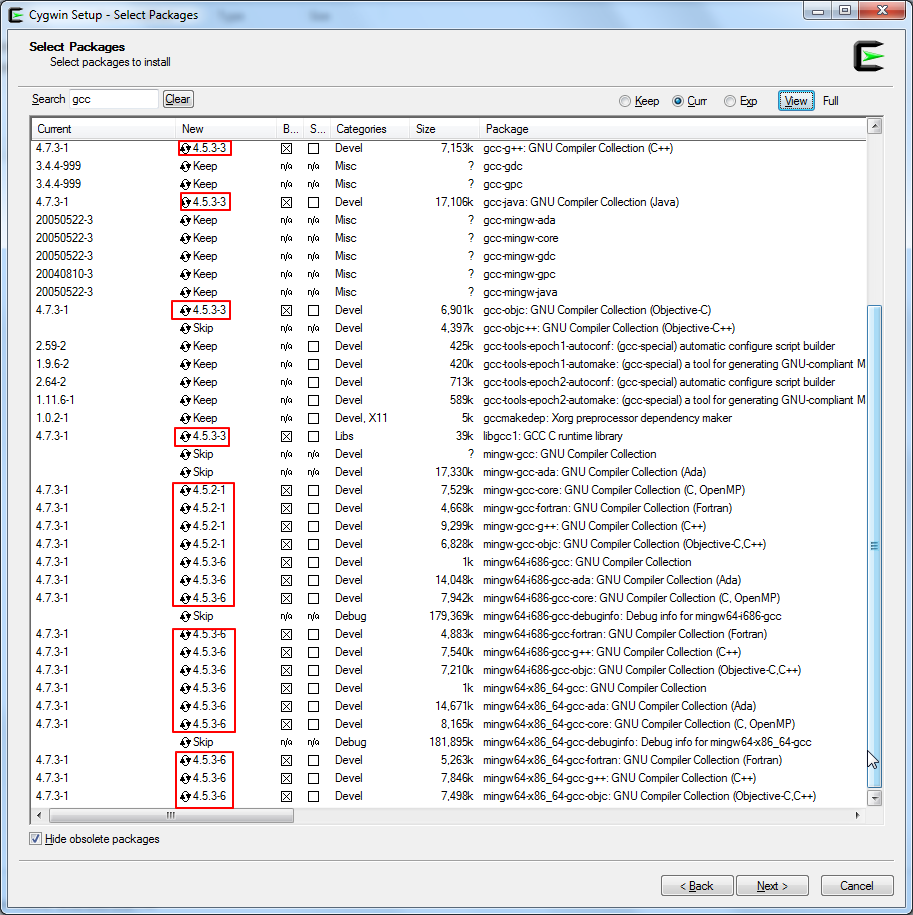Click Skip cycle icon for mingw-gcc-ada
This screenshot has height=915, width=913.
point(186,473)
